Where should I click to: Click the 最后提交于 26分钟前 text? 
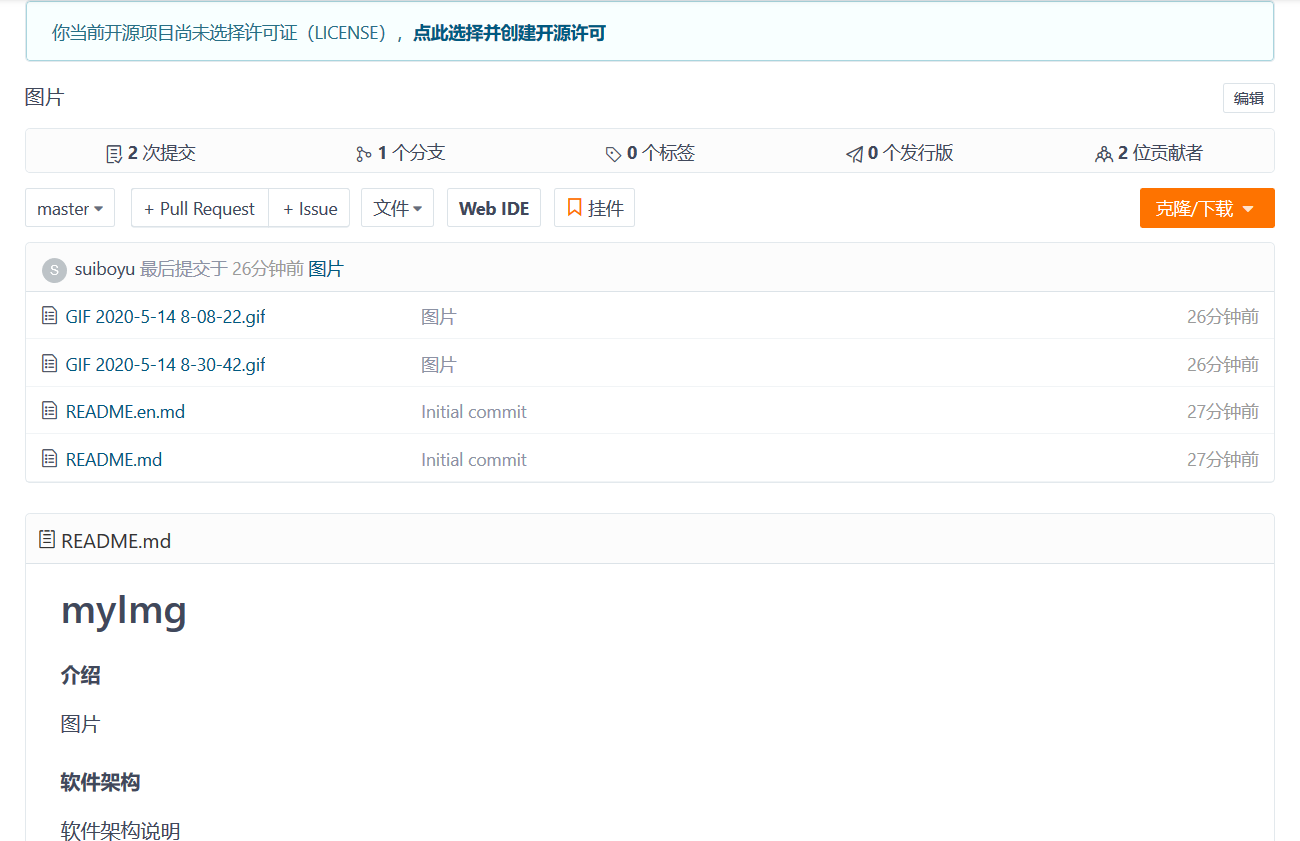tap(222, 269)
